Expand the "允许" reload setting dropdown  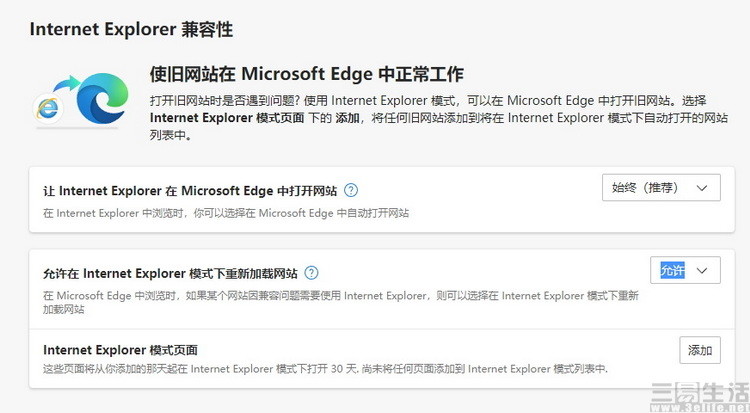[685, 270]
